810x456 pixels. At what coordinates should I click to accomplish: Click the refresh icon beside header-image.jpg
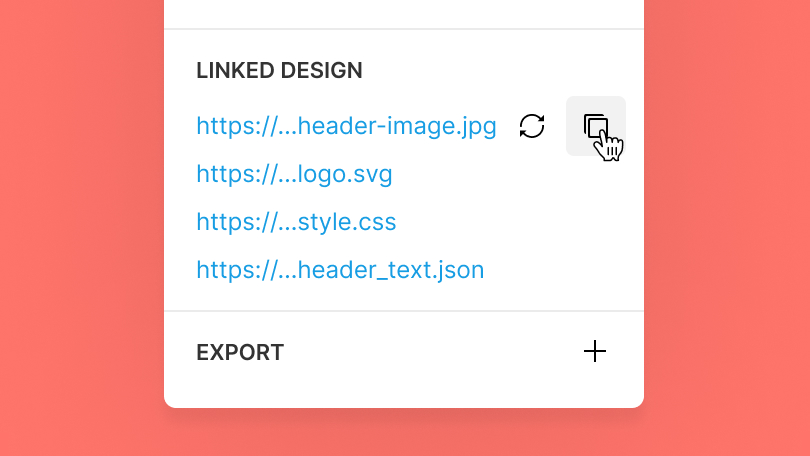pyautogui.click(x=532, y=126)
